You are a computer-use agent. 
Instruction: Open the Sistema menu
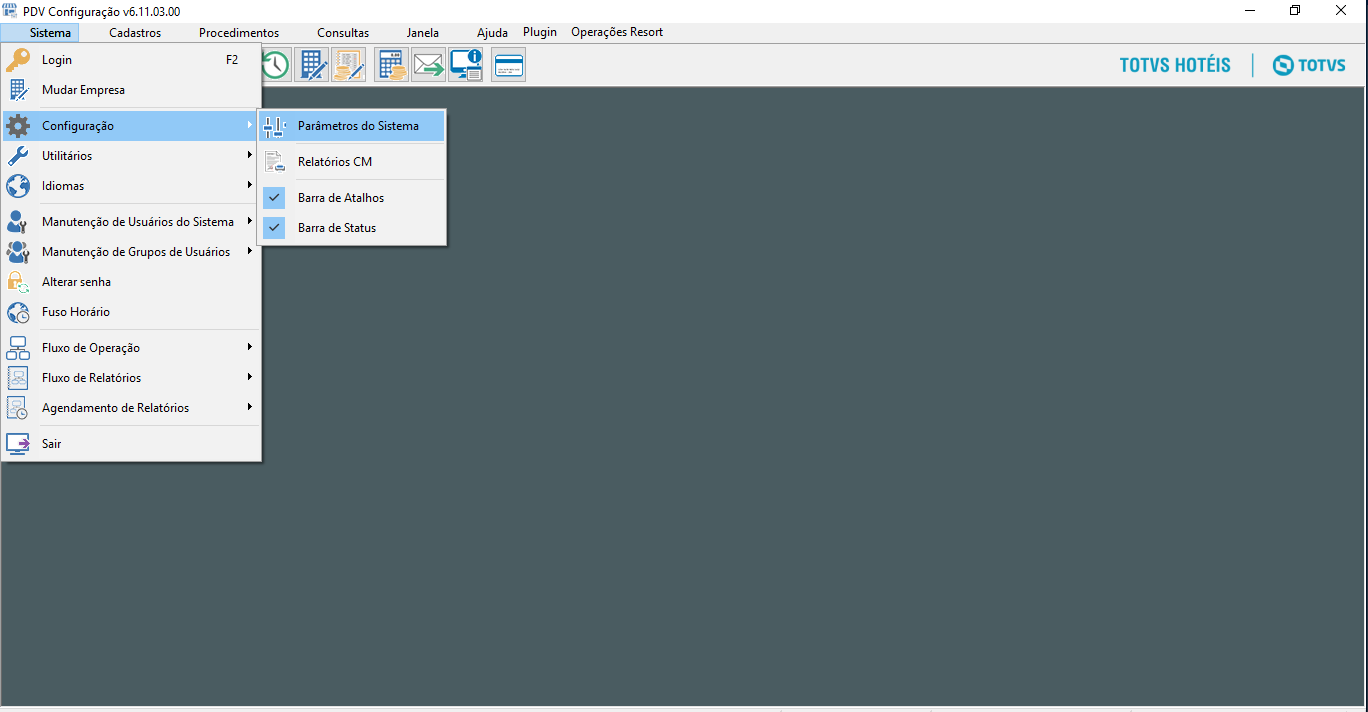point(50,33)
